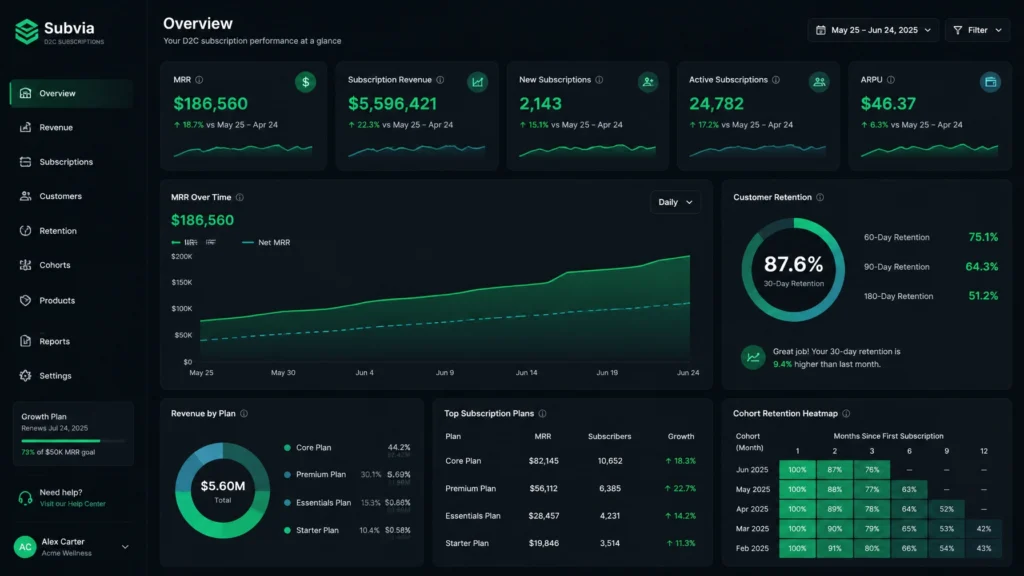This screenshot has width=1024, height=576.
Task: Click the info icon next to MRR
Action: (x=199, y=80)
